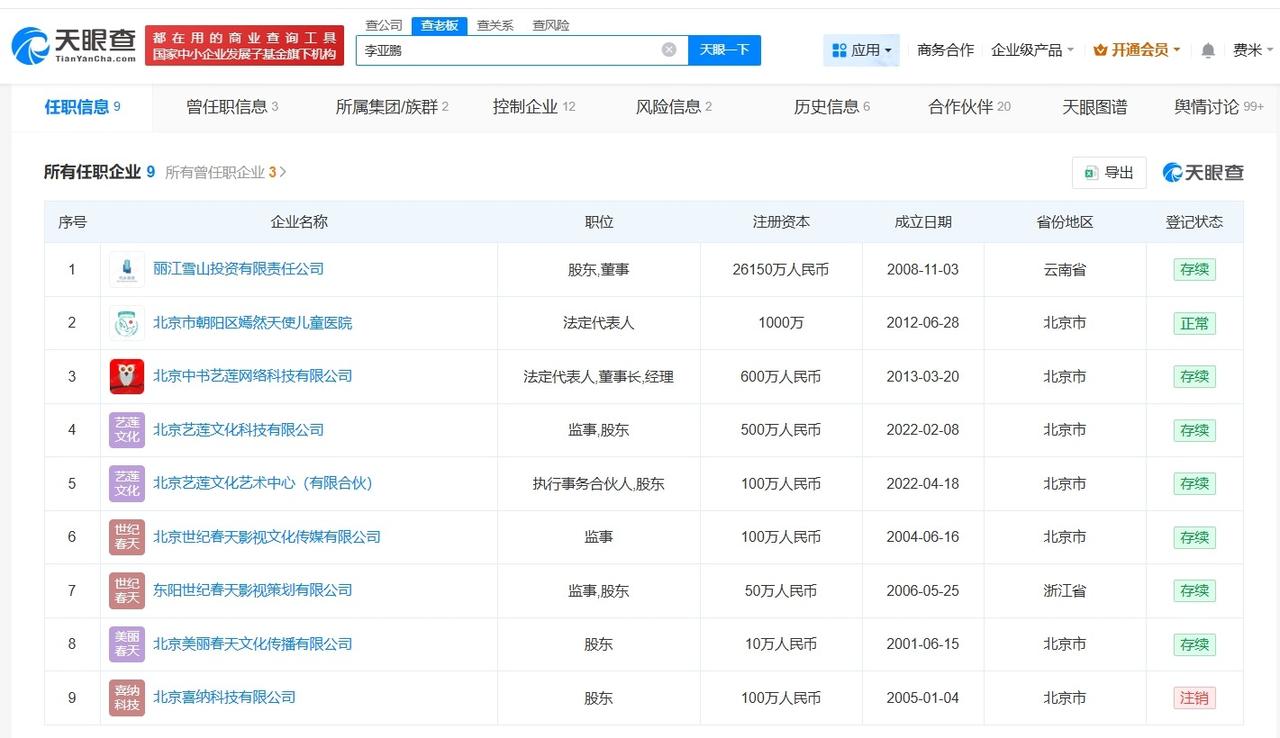Image resolution: width=1280 pixels, height=738 pixels.
Task: Click the 世纪春天 company logo
Action: pos(126,537)
